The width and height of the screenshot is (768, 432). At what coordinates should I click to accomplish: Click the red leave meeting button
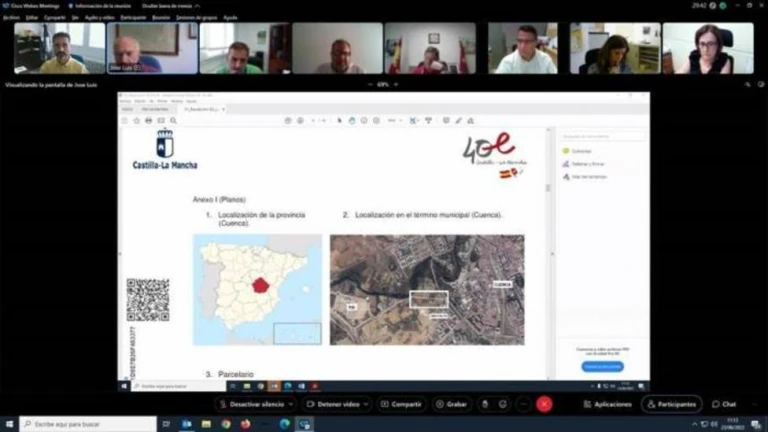click(x=544, y=404)
